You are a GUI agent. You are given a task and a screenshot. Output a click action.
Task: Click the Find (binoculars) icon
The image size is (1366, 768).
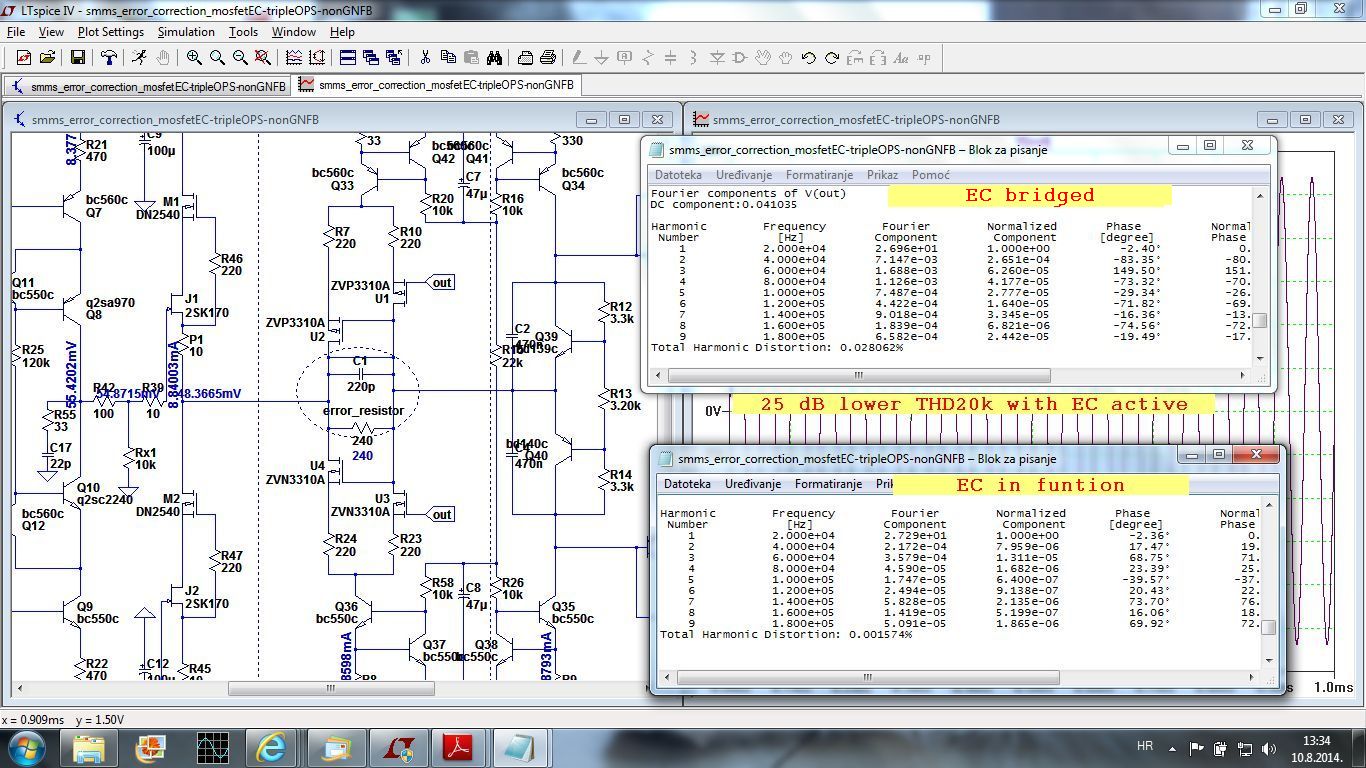(495, 58)
